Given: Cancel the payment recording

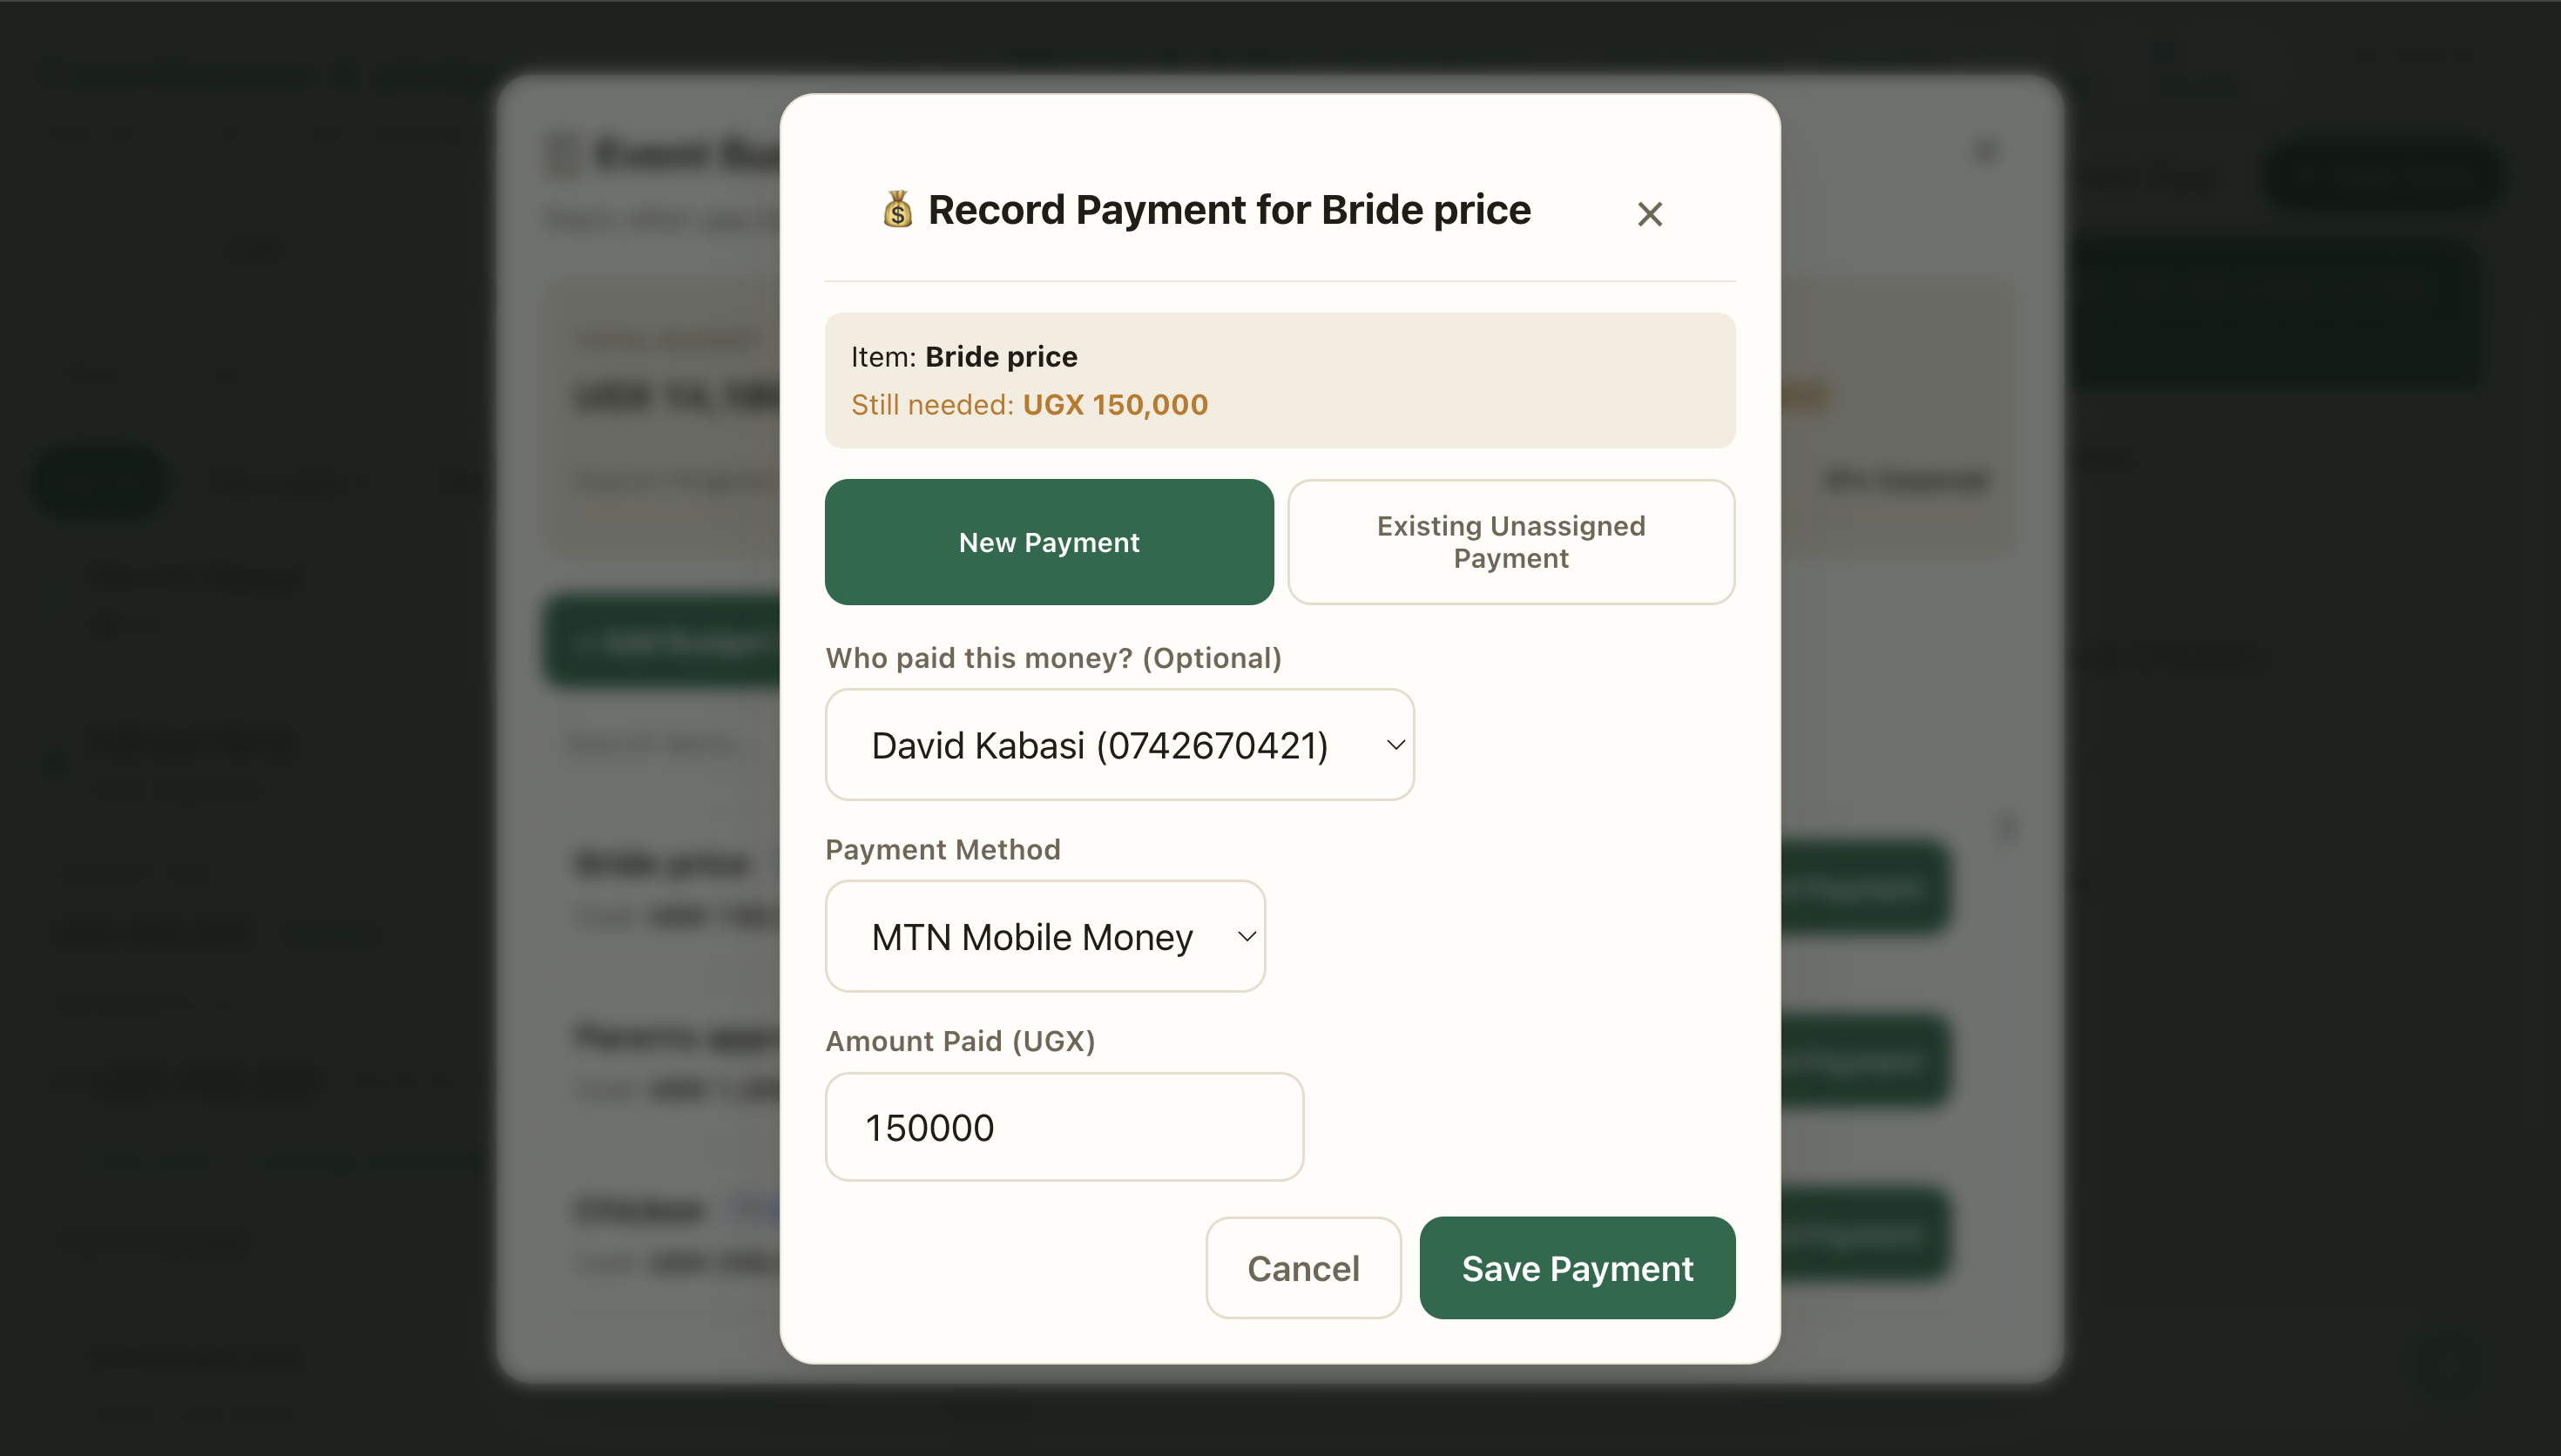Looking at the screenshot, I should tap(1303, 1268).
